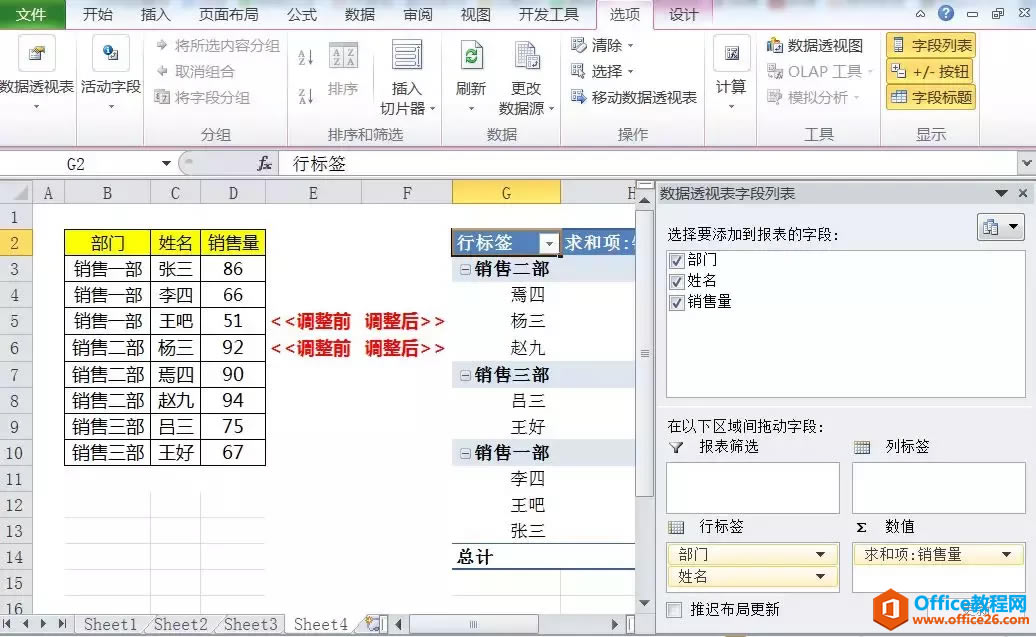Open field list pane options arrow
The height and width of the screenshot is (637, 1036).
coord(1001,193)
